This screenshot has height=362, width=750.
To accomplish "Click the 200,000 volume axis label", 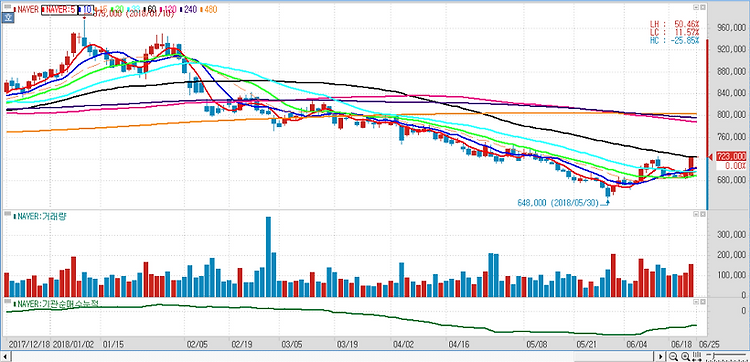I will (x=732, y=255).
